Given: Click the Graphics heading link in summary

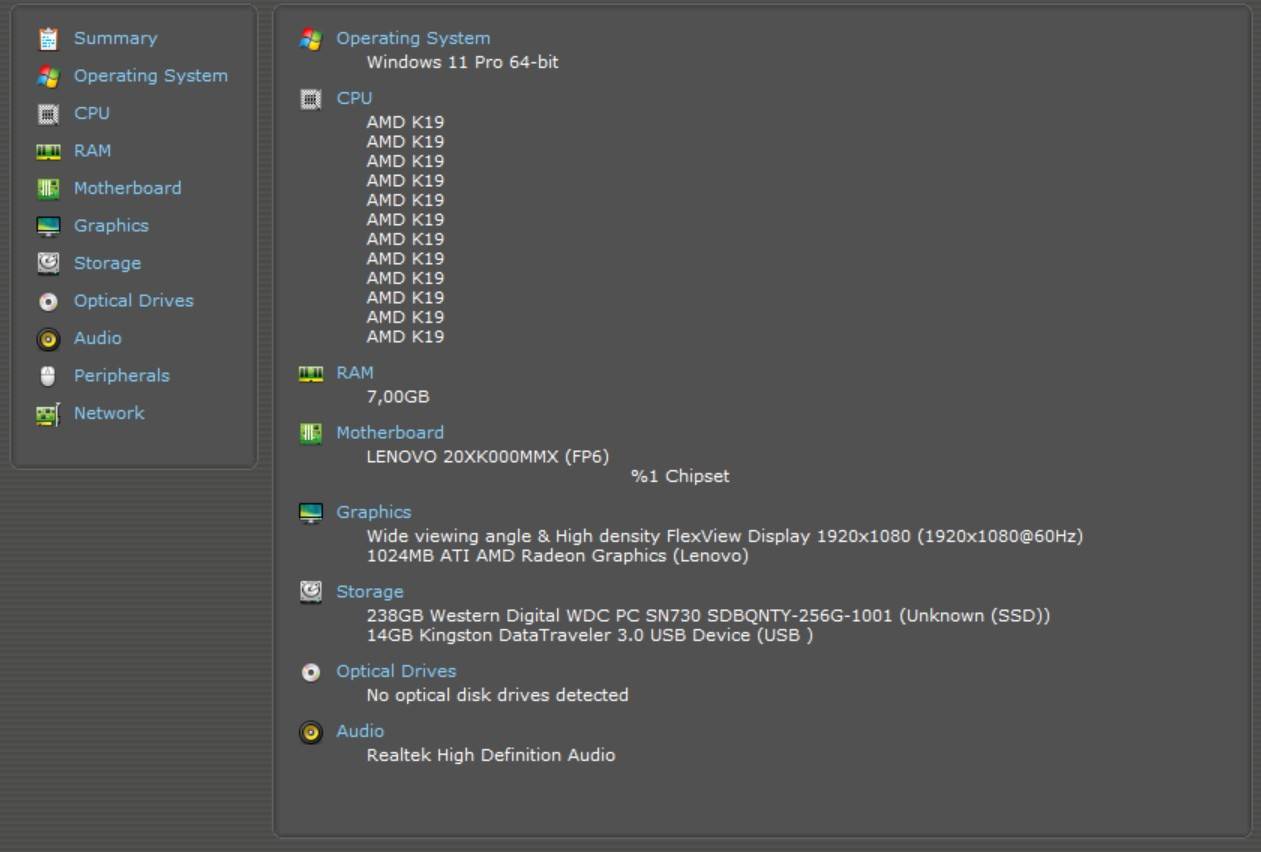Looking at the screenshot, I should click(x=373, y=512).
